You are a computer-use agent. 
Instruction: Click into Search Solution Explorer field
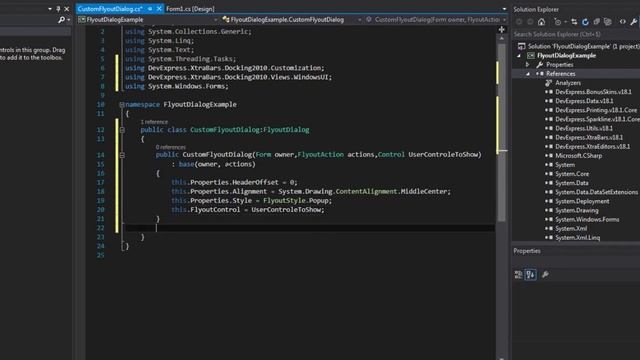[576, 34]
